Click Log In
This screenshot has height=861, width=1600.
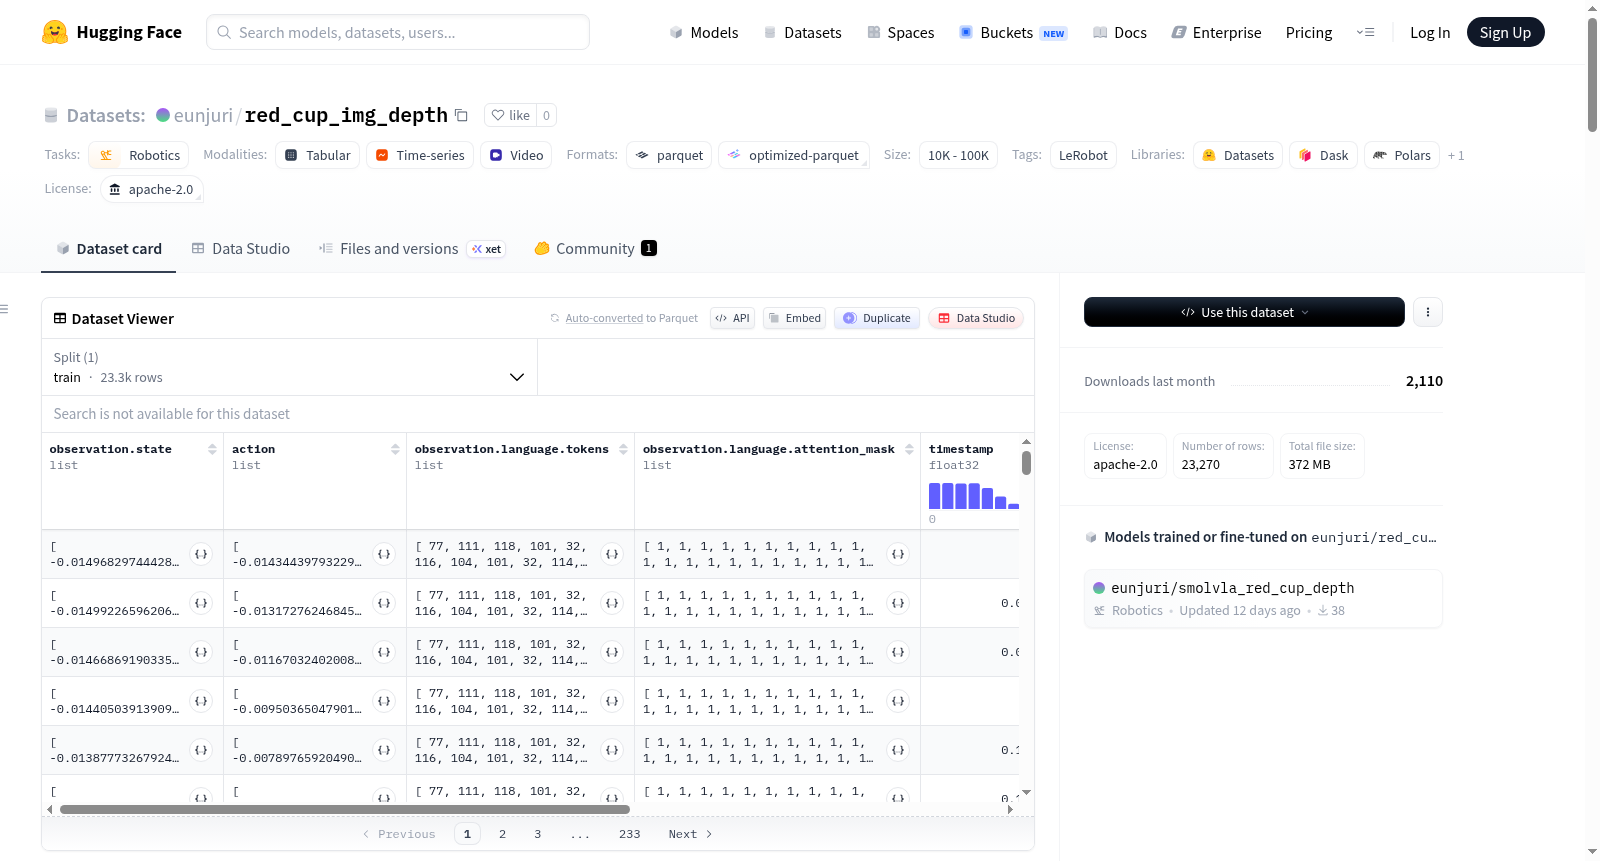pyautogui.click(x=1430, y=32)
